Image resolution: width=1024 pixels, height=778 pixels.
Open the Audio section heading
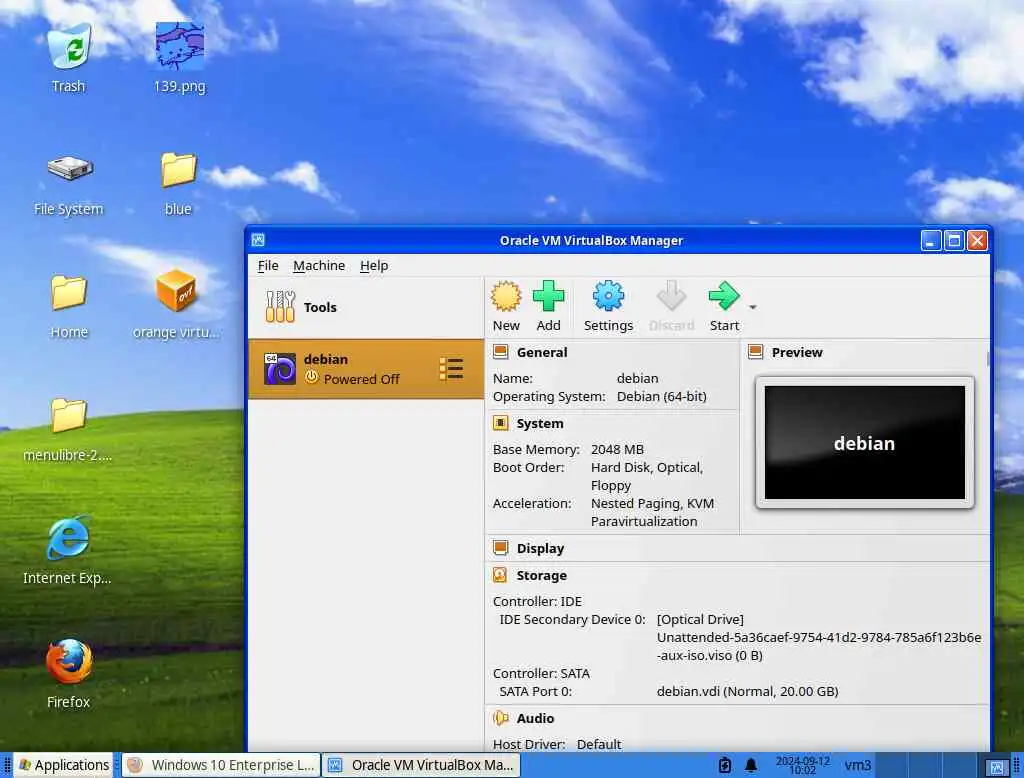click(x=535, y=719)
